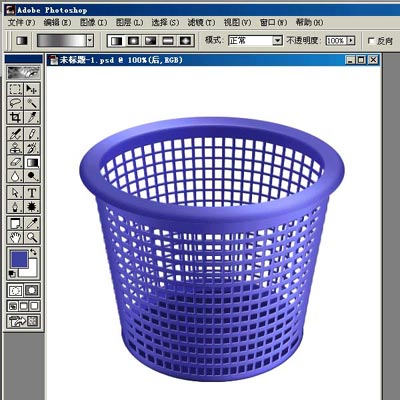
Task: Open the 滤镜(T) menu
Action: point(201,22)
